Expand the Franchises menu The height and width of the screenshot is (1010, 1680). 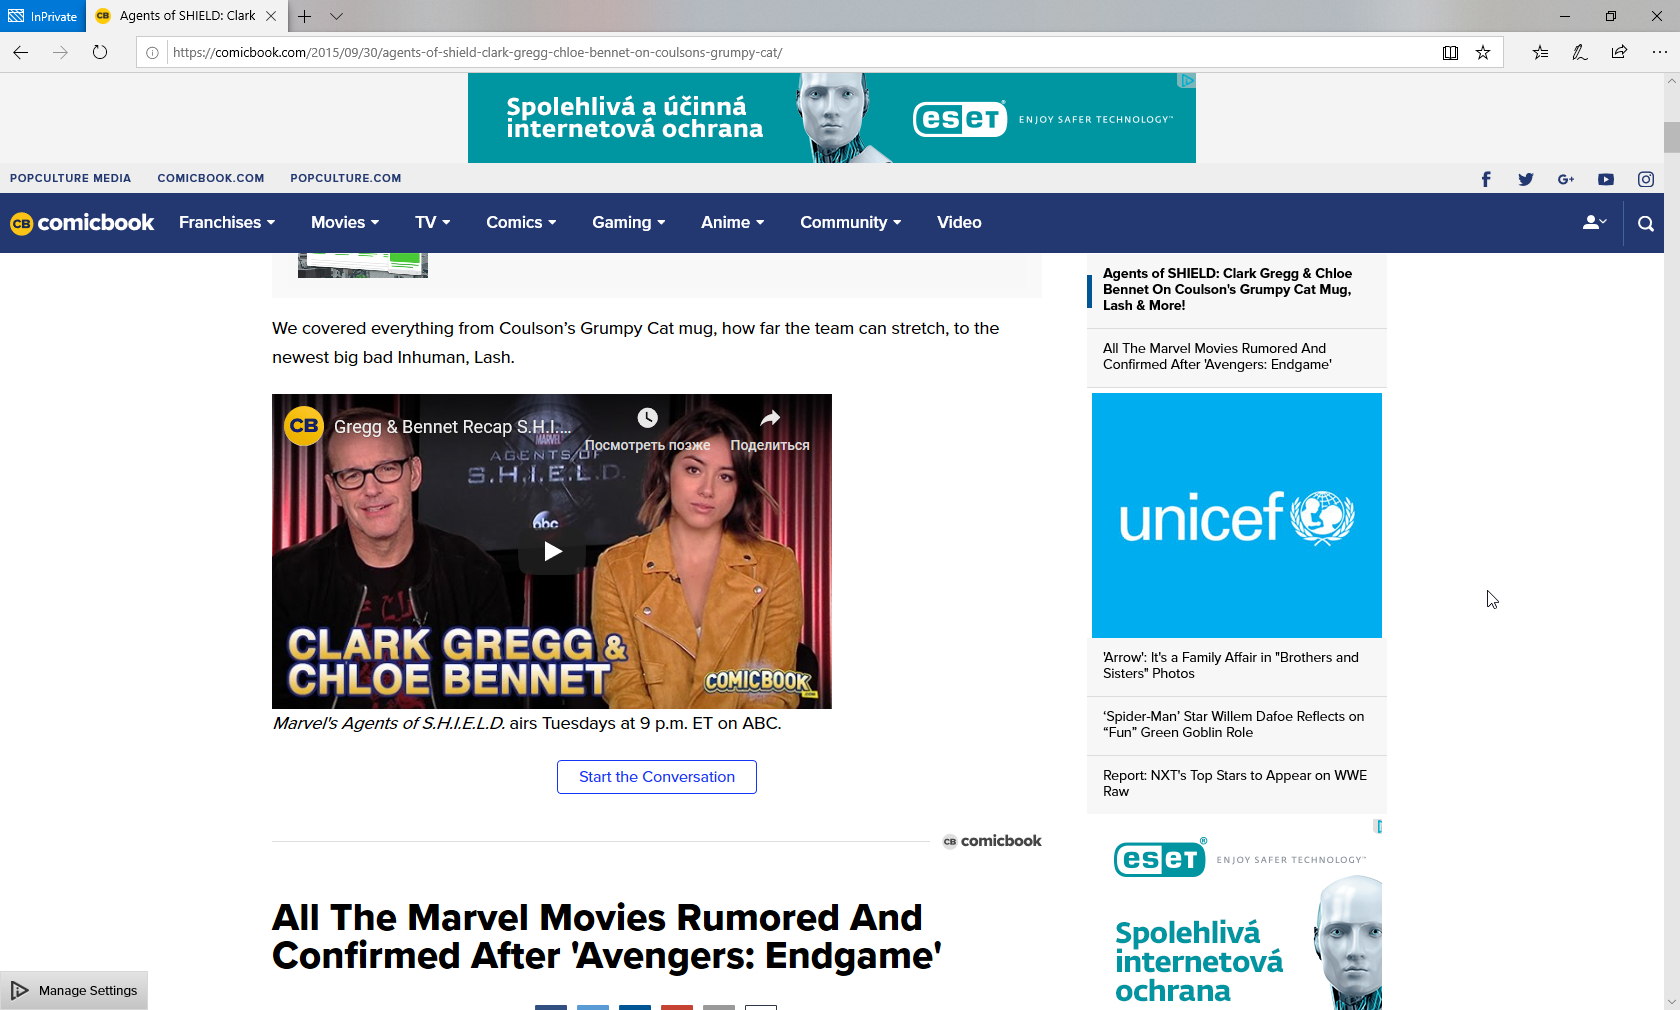coord(227,223)
